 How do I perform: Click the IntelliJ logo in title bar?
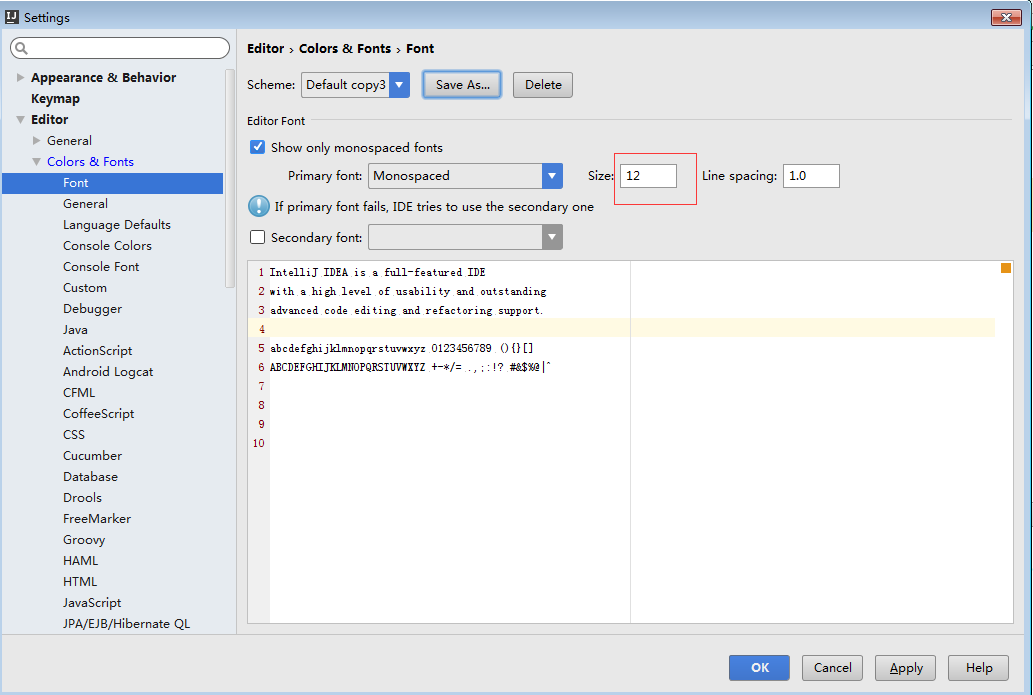[12, 16]
